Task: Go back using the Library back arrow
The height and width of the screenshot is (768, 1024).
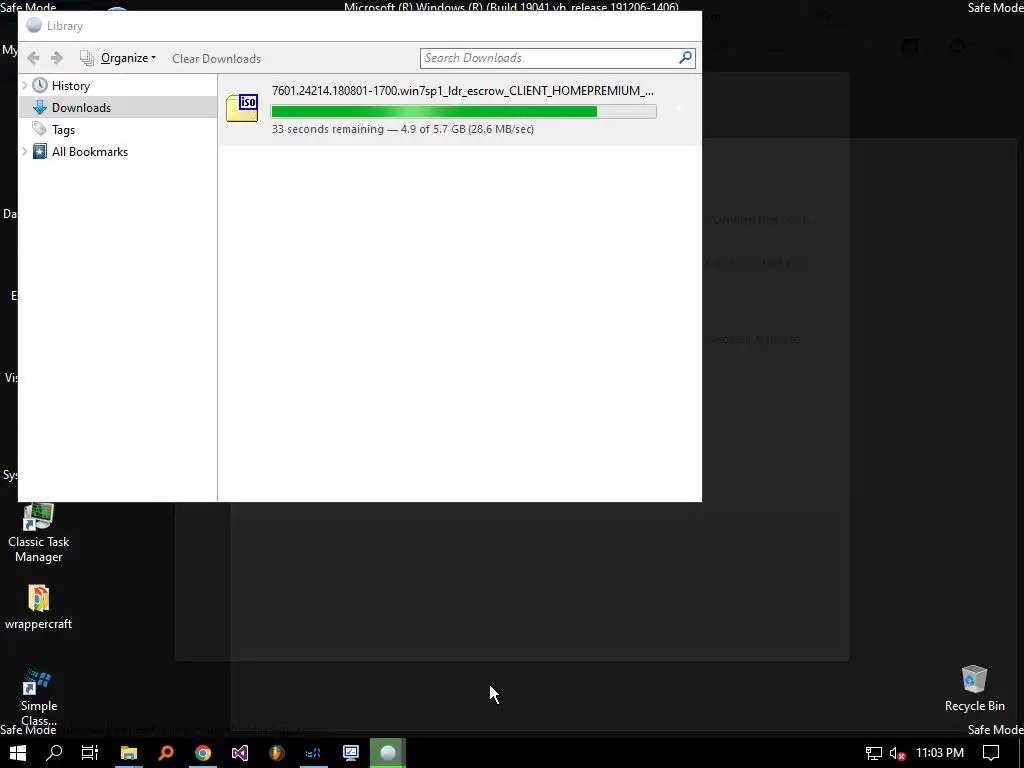Action: (x=33, y=58)
